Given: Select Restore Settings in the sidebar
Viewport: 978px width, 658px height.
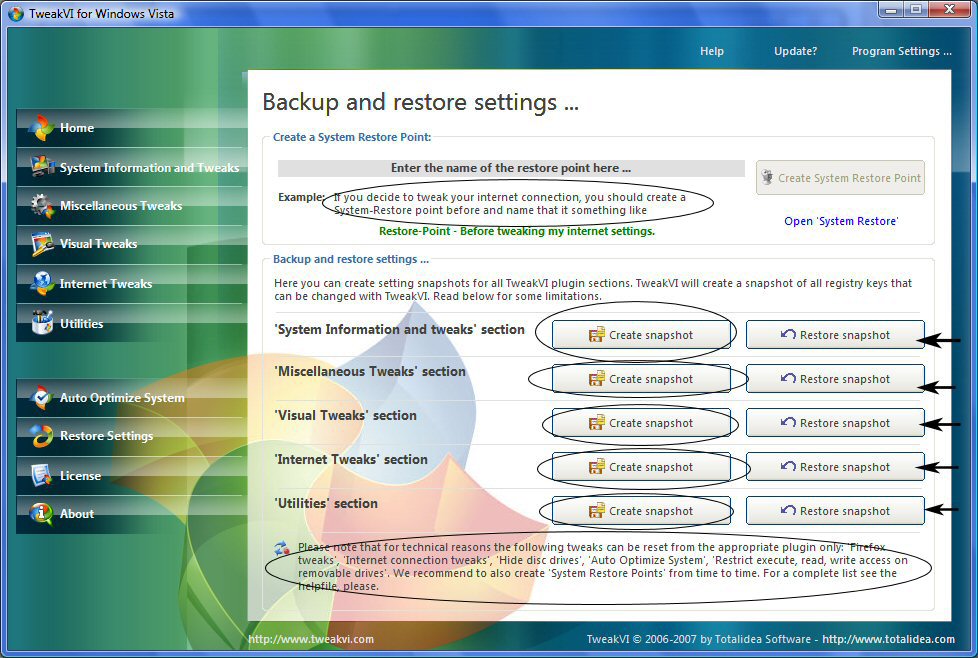Looking at the screenshot, I should (x=131, y=436).
